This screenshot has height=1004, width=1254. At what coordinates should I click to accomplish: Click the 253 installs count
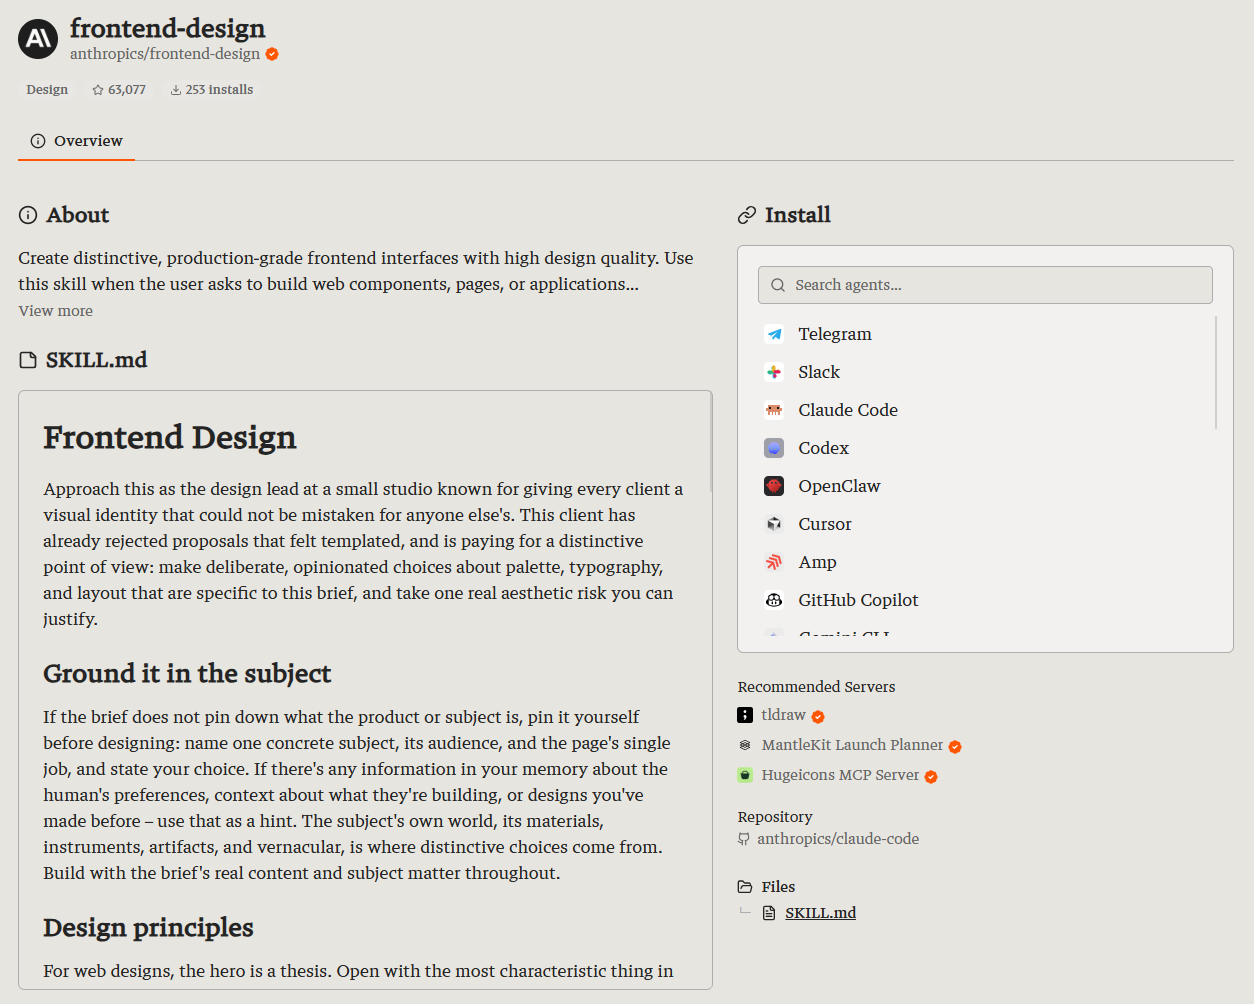coord(219,90)
